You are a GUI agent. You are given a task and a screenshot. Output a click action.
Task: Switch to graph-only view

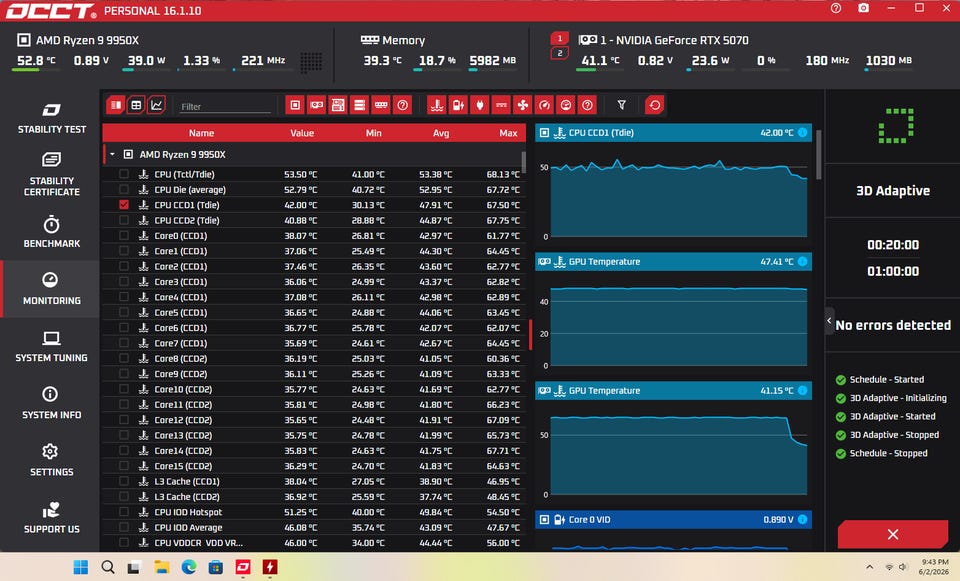tap(157, 105)
